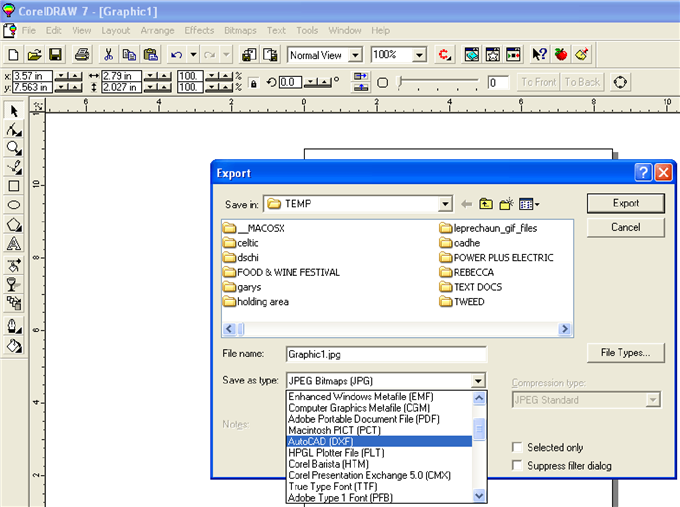The height and width of the screenshot is (507, 680).
Task: Click the red Corel launcher icon
Action: pos(445,55)
